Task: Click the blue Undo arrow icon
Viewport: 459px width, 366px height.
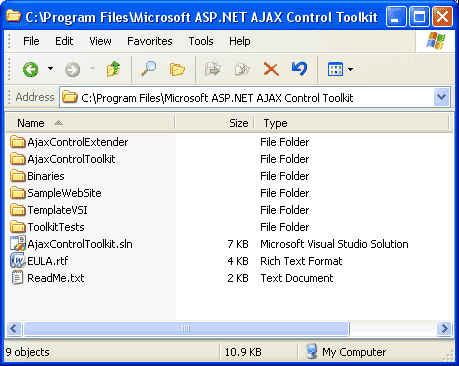Action: tap(299, 69)
